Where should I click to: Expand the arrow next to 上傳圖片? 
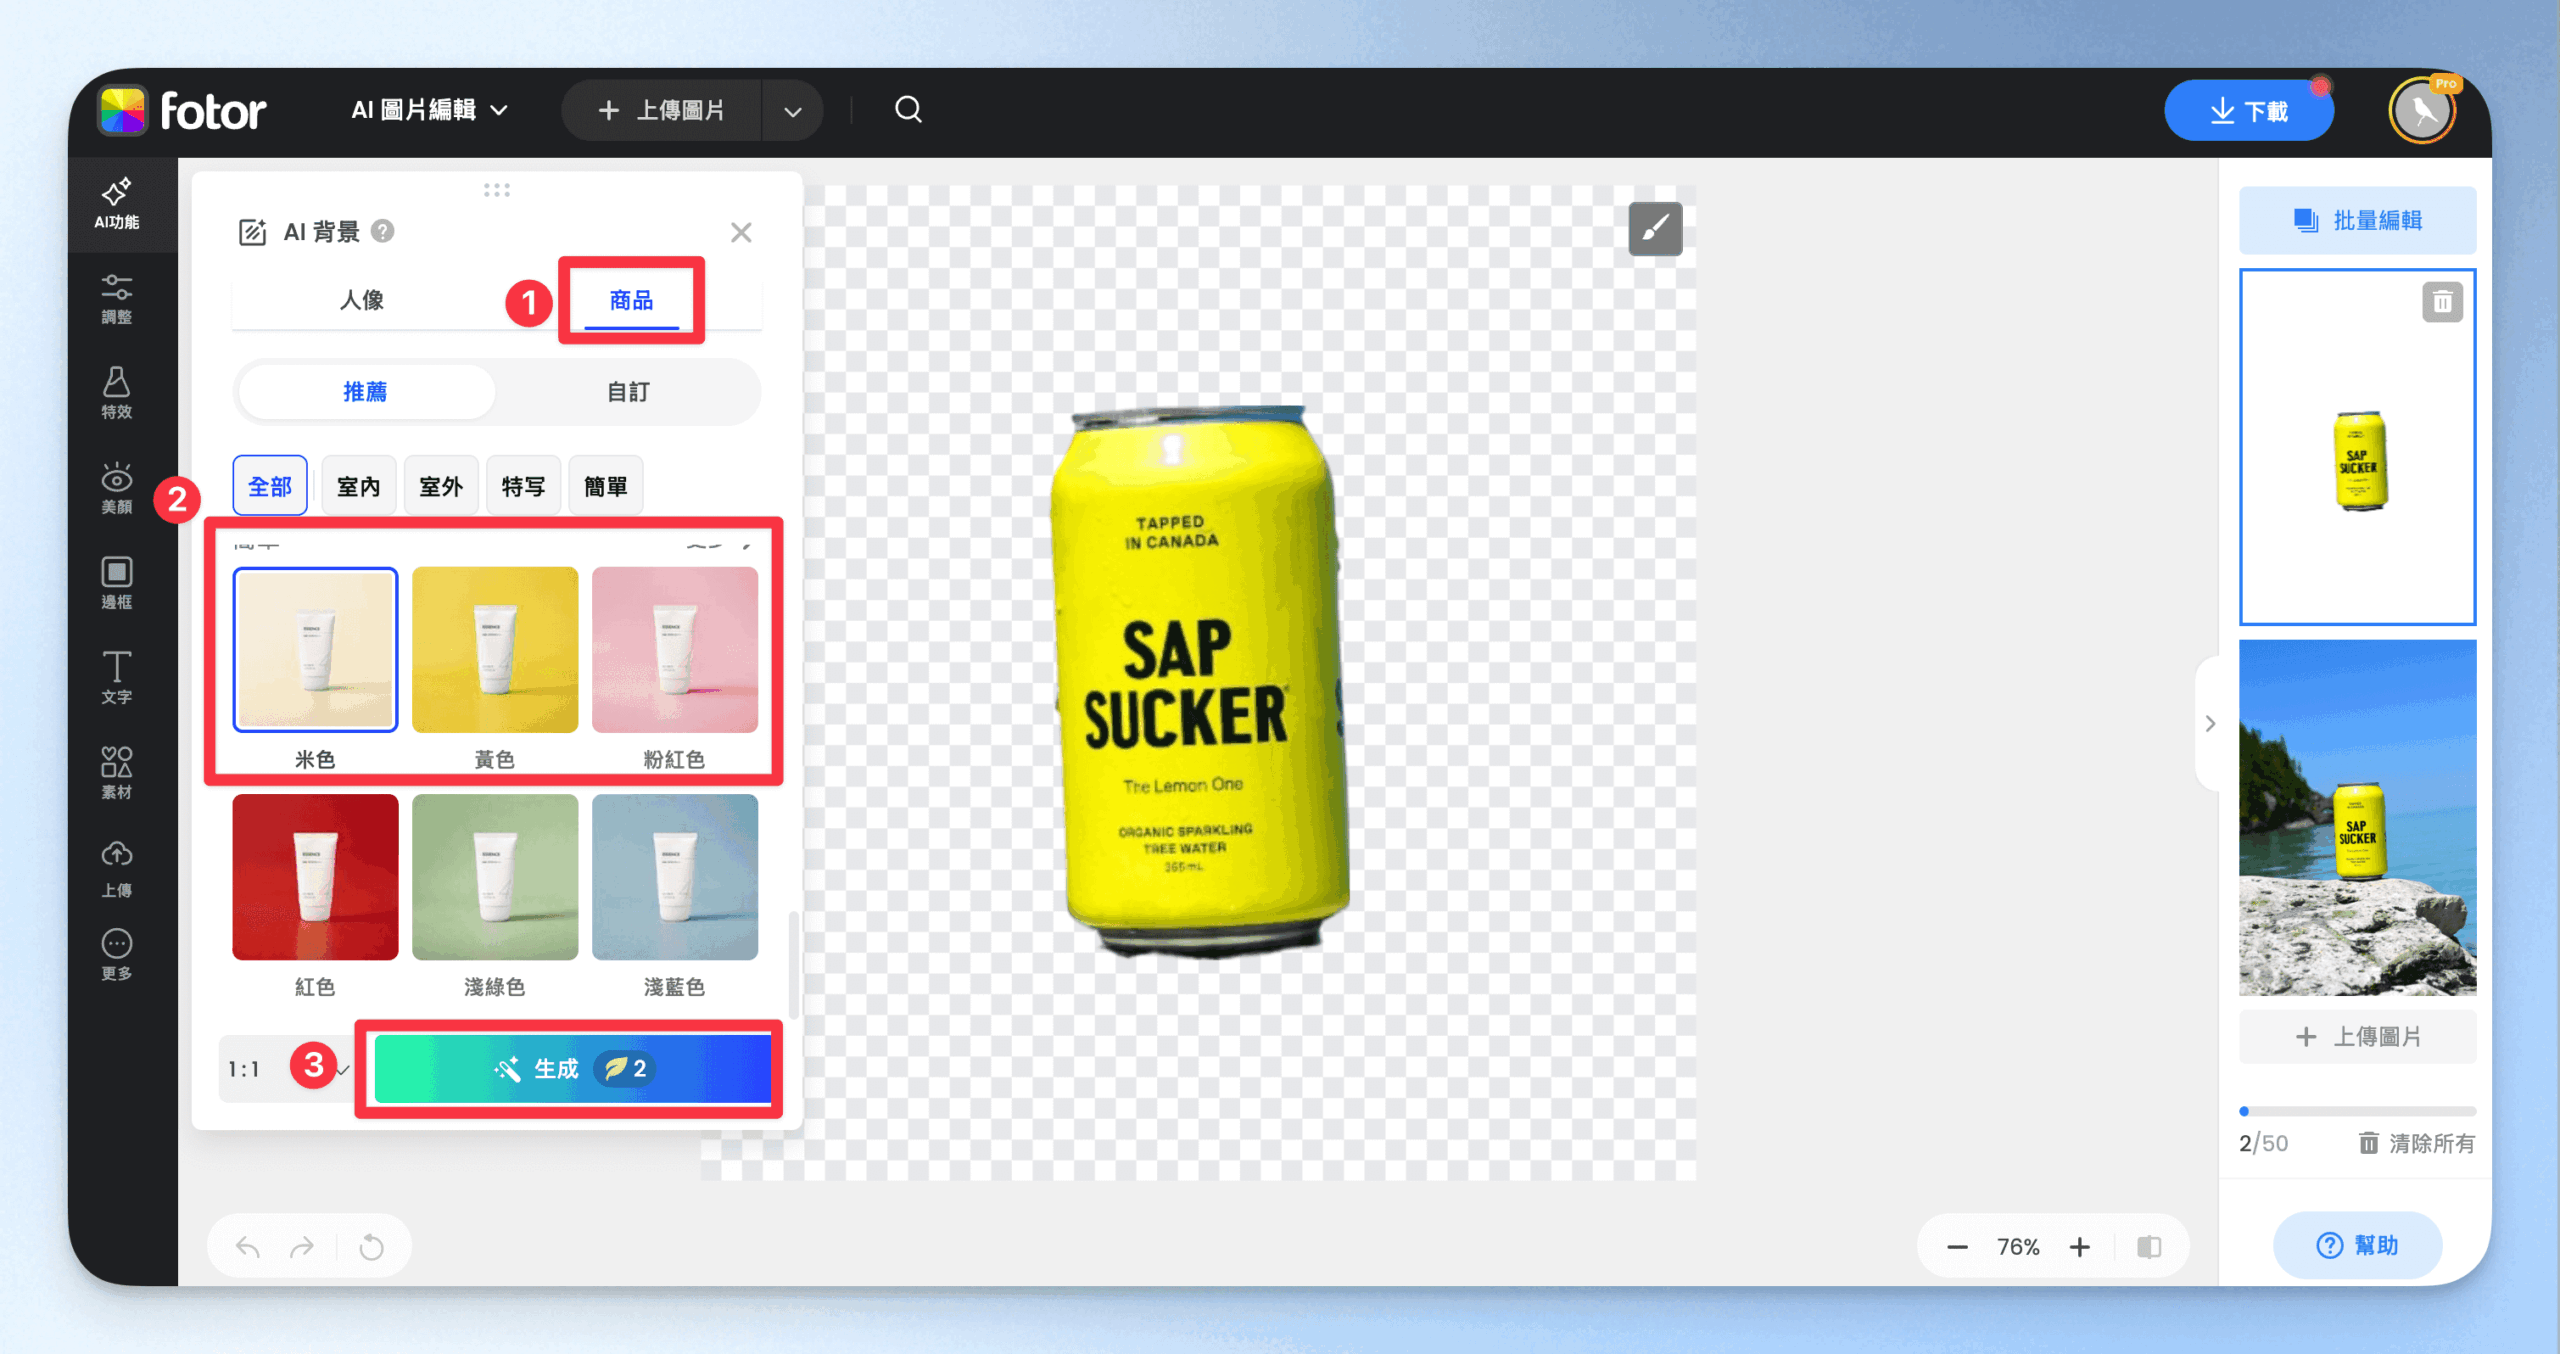click(792, 111)
